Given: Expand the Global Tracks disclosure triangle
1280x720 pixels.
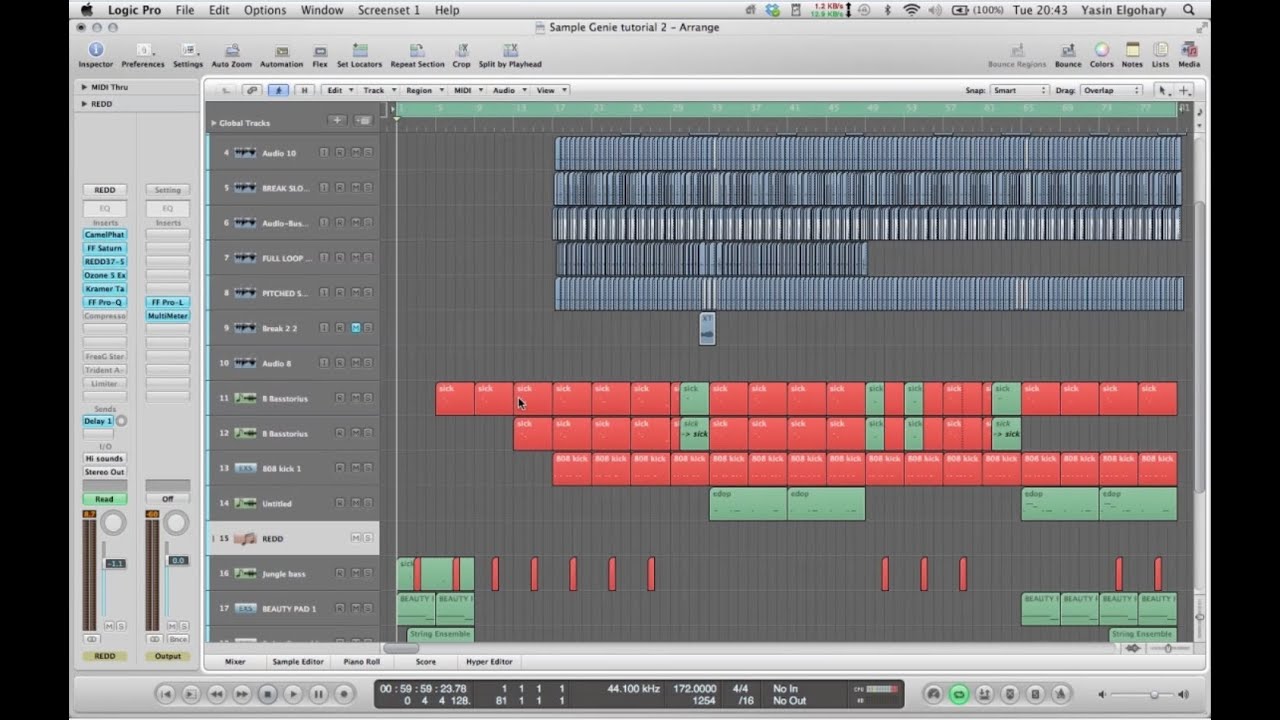Looking at the screenshot, I should tap(213, 123).
